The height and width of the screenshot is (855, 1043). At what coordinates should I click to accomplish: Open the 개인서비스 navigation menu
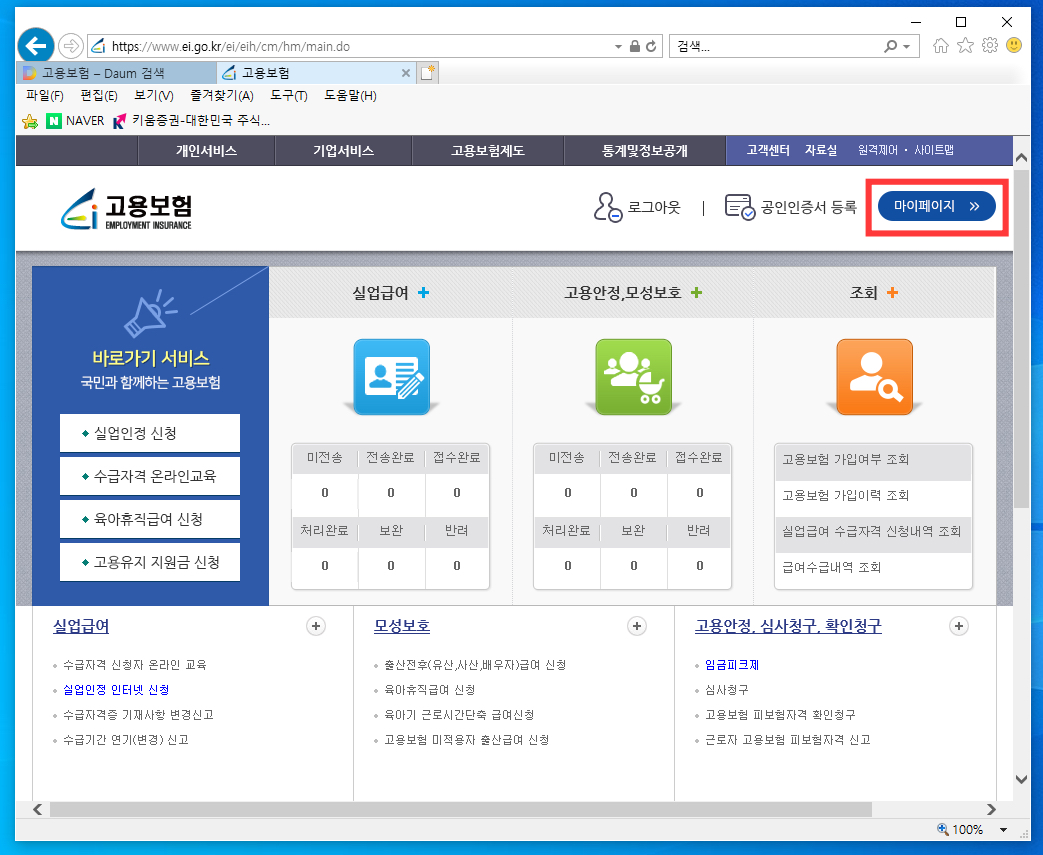tap(206, 151)
